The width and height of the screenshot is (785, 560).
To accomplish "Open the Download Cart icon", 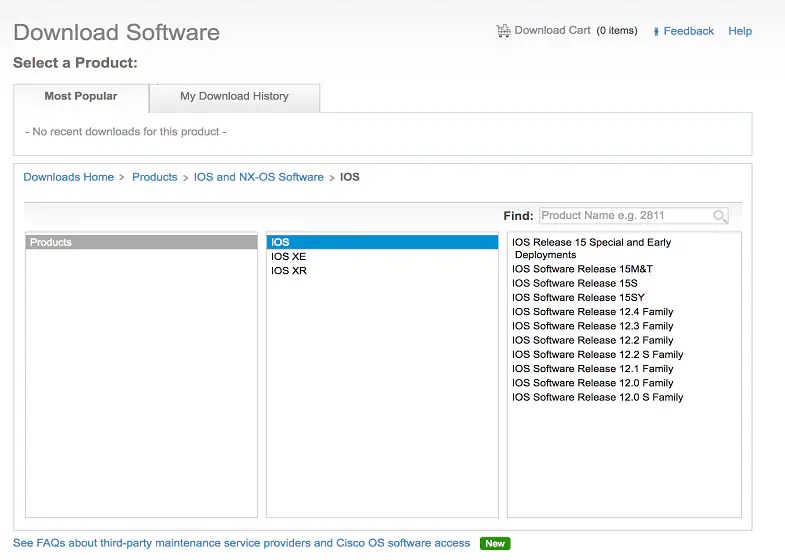I will [x=503, y=31].
